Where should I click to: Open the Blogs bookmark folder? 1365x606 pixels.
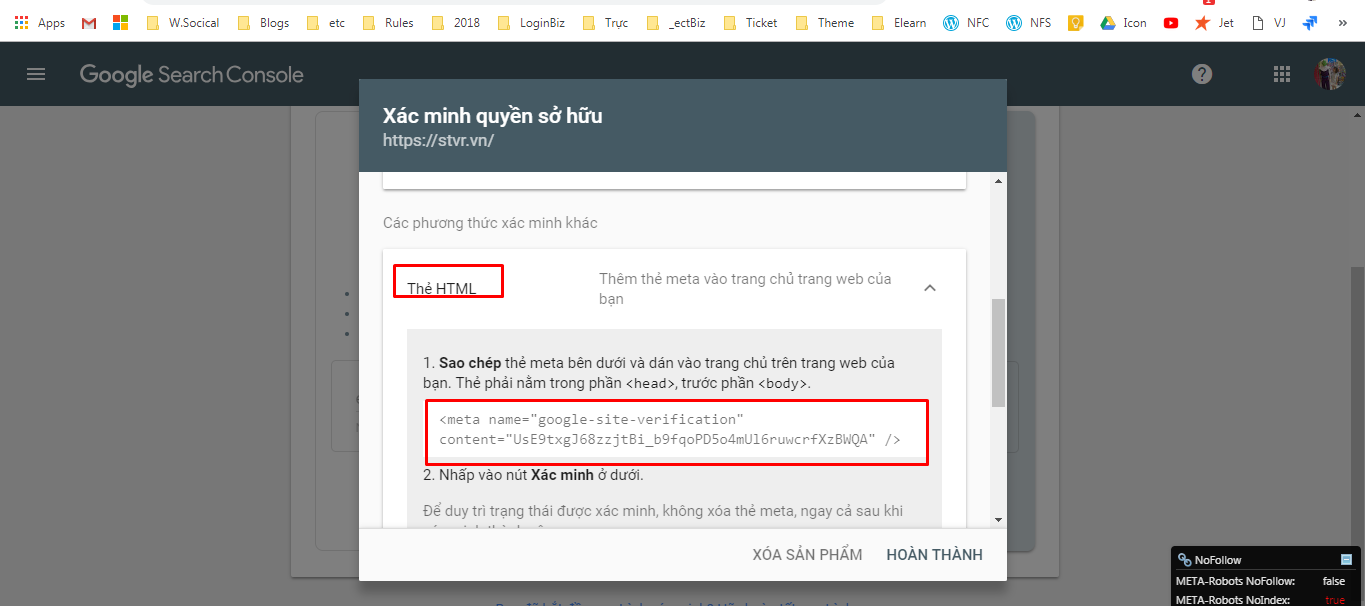(263, 22)
